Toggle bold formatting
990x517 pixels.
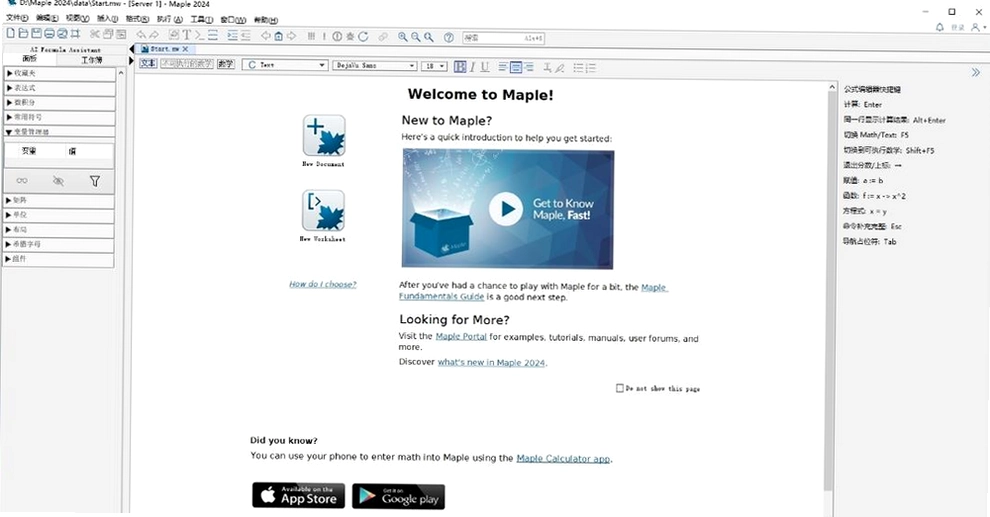[460, 66]
